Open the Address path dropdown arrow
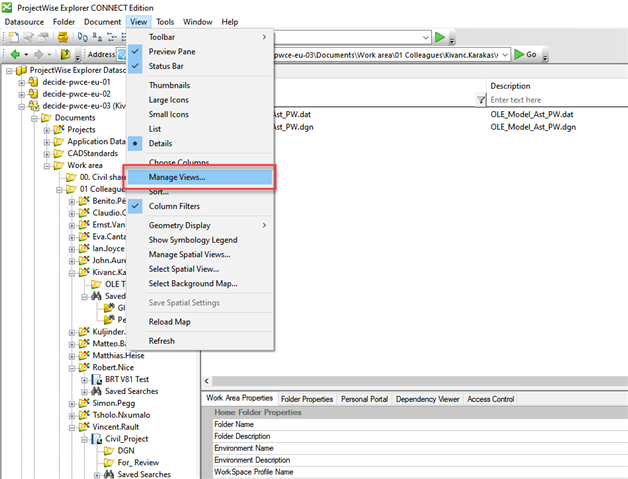The image size is (628, 479). tap(505, 54)
